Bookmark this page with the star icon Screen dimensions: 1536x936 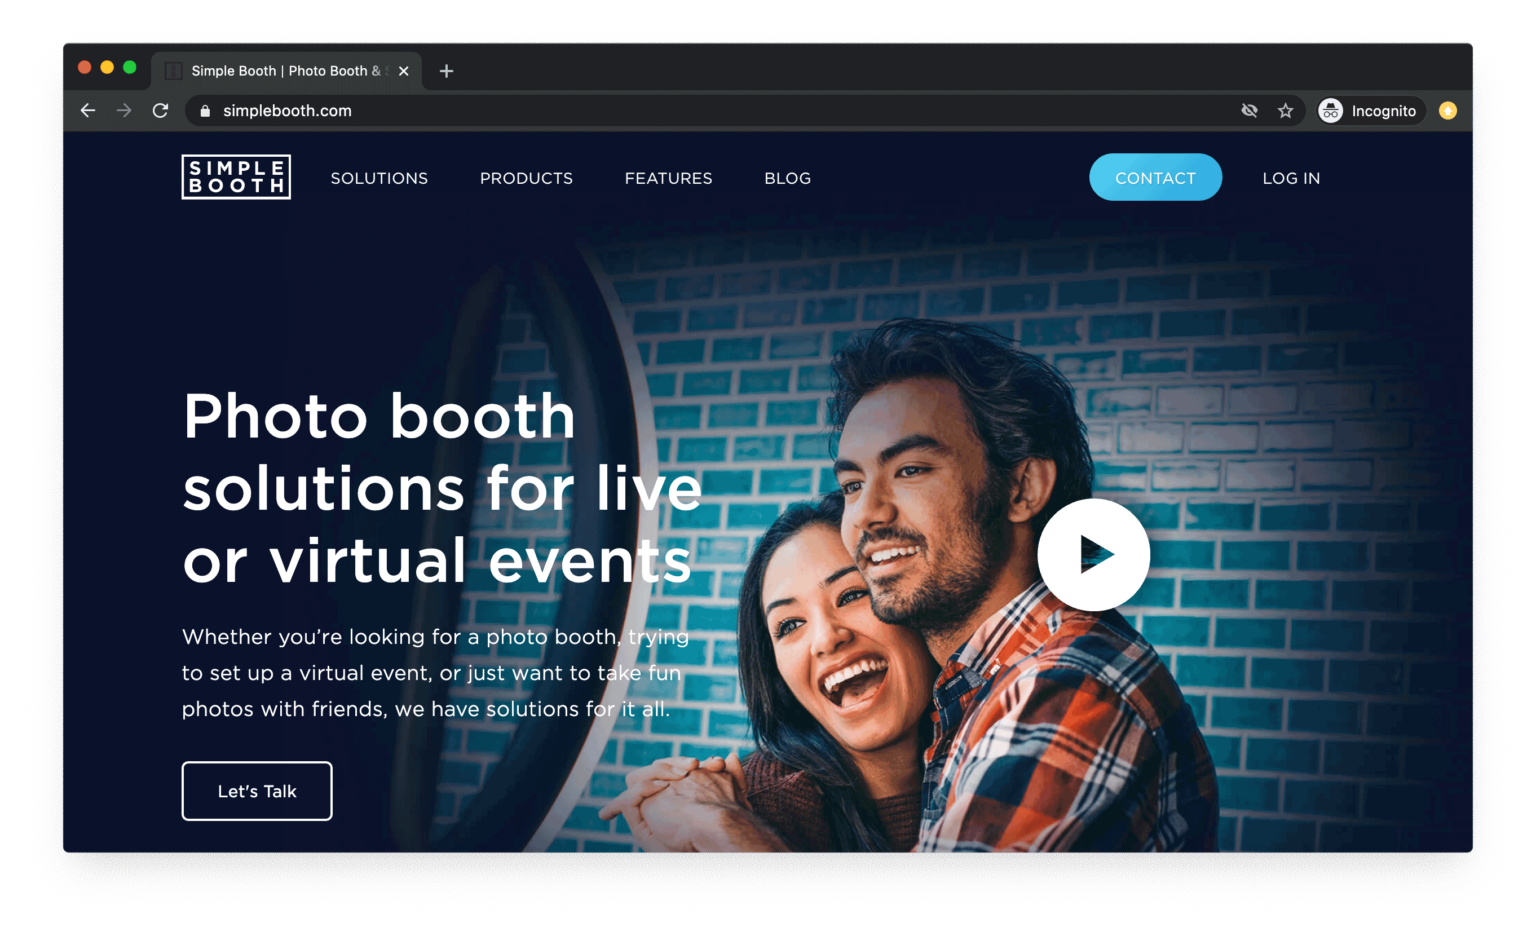pyautogui.click(x=1285, y=111)
